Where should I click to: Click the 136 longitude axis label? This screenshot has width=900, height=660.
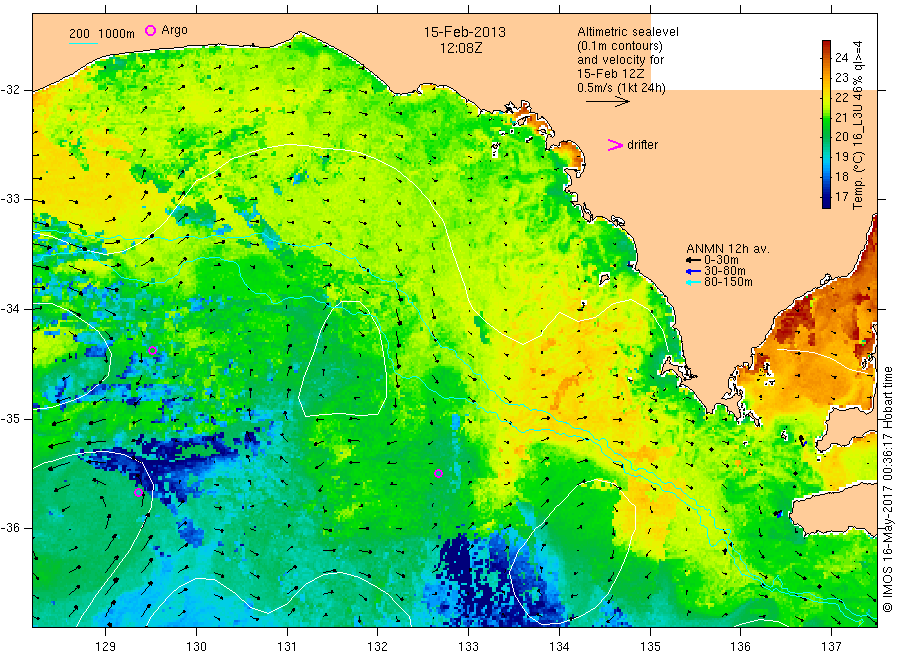point(740,647)
